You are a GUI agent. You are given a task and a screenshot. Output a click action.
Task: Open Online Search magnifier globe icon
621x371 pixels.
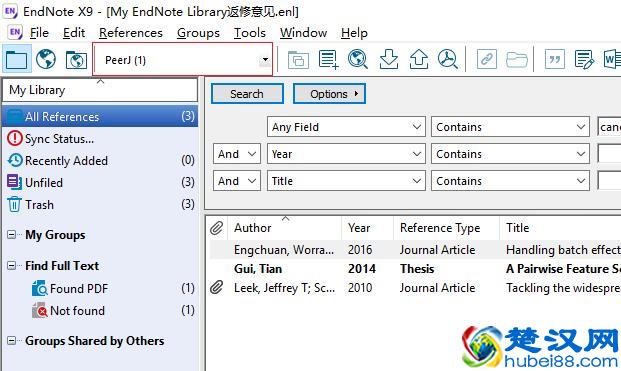[358, 59]
